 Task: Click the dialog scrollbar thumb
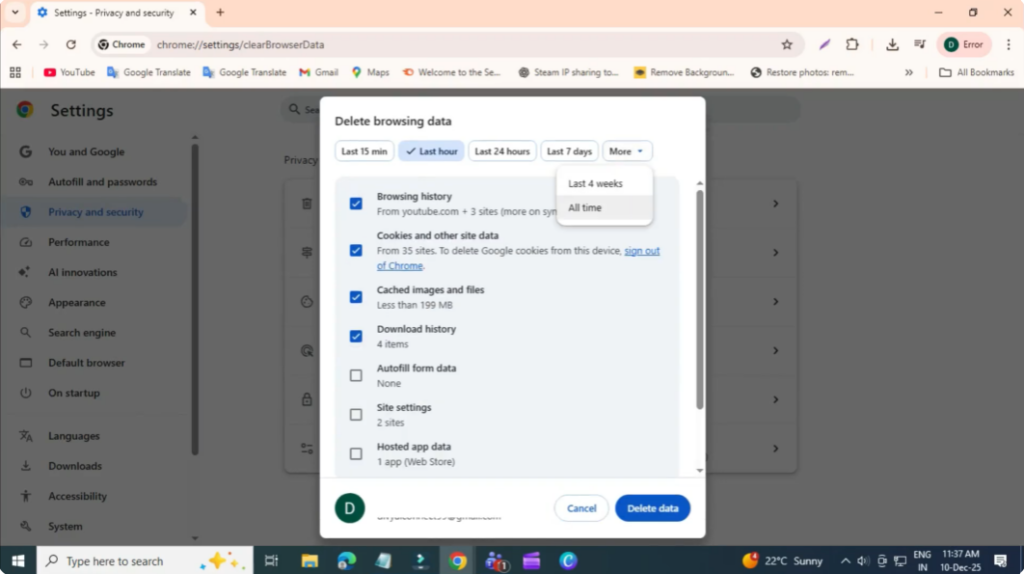pyautogui.click(x=699, y=300)
